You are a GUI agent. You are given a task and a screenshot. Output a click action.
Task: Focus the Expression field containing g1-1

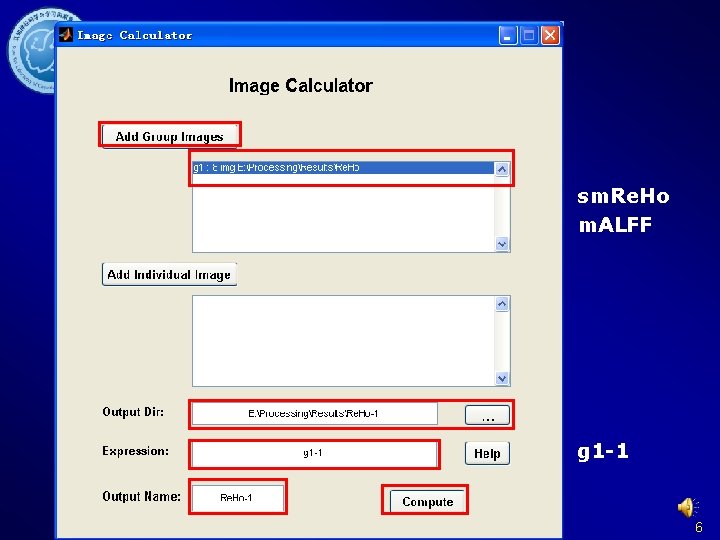314,454
